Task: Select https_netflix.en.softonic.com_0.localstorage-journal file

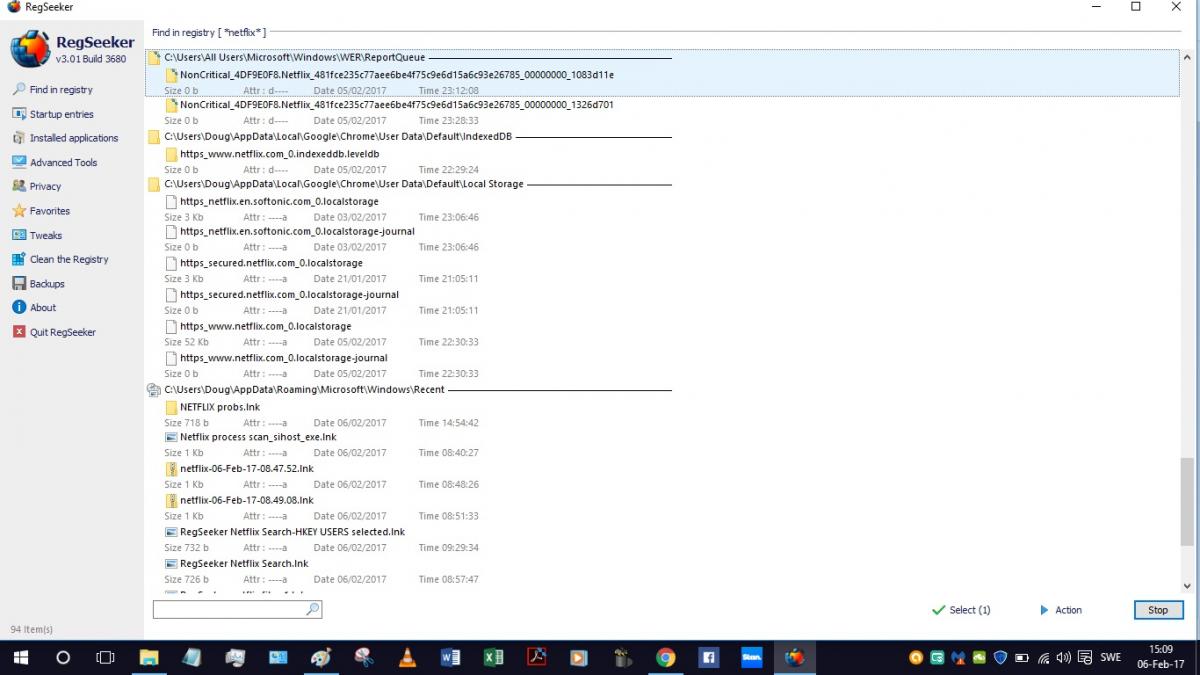Action: [x=297, y=231]
